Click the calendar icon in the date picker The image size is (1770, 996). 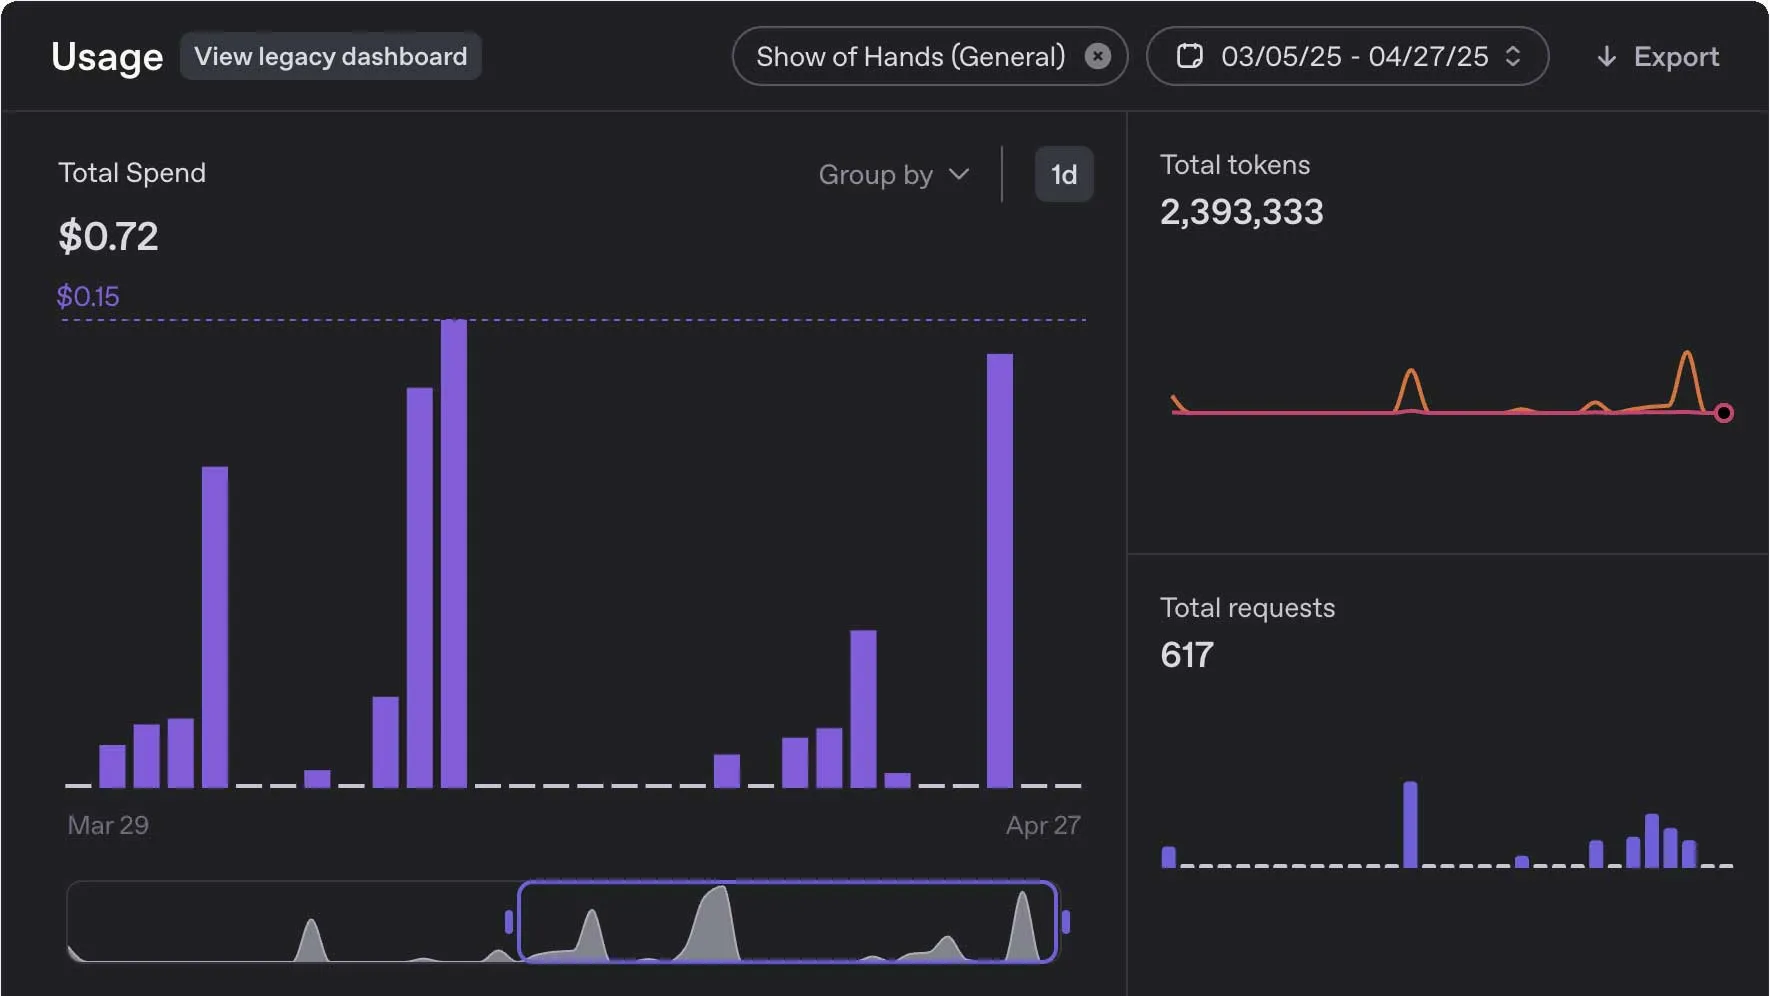(x=1192, y=57)
